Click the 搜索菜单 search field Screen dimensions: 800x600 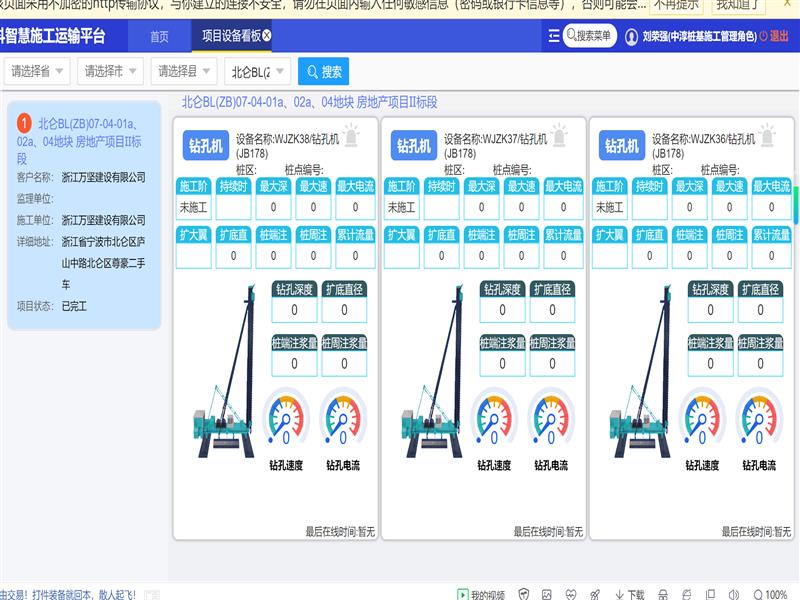pos(590,36)
